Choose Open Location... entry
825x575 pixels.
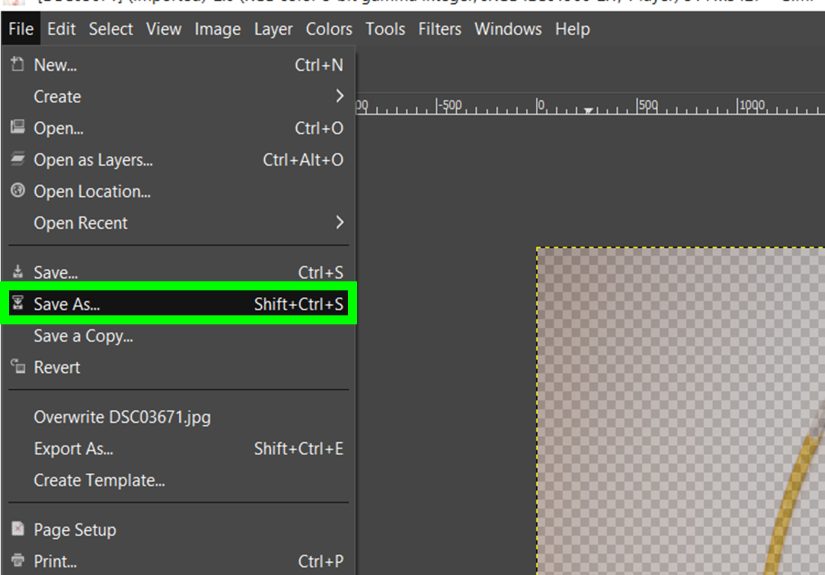pyautogui.click(x=178, y=191)
